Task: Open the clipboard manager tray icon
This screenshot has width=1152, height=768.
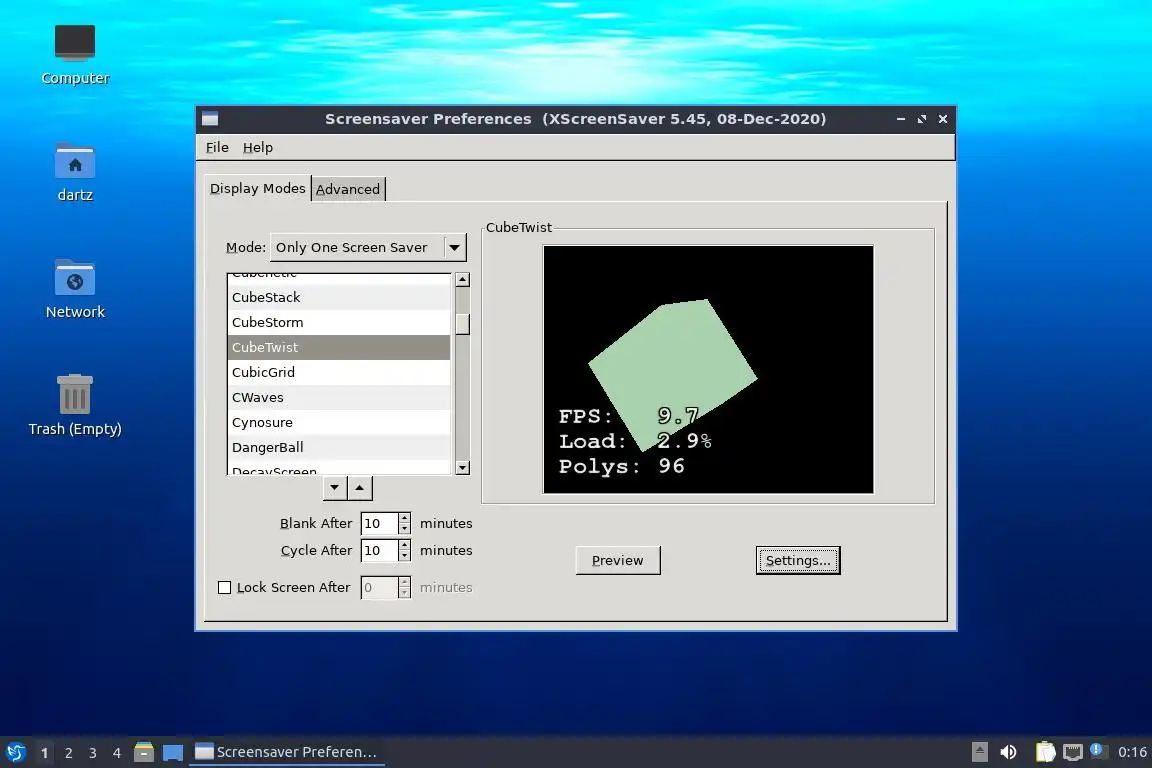Action: coord(1045,752)
